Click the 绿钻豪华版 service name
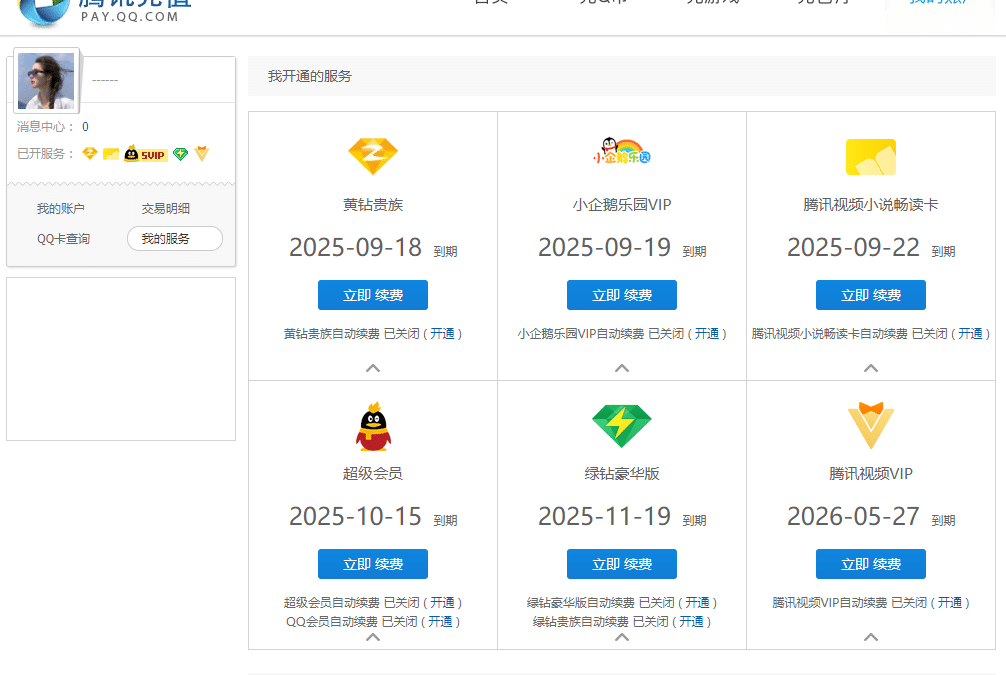 (x=622, y=474)
